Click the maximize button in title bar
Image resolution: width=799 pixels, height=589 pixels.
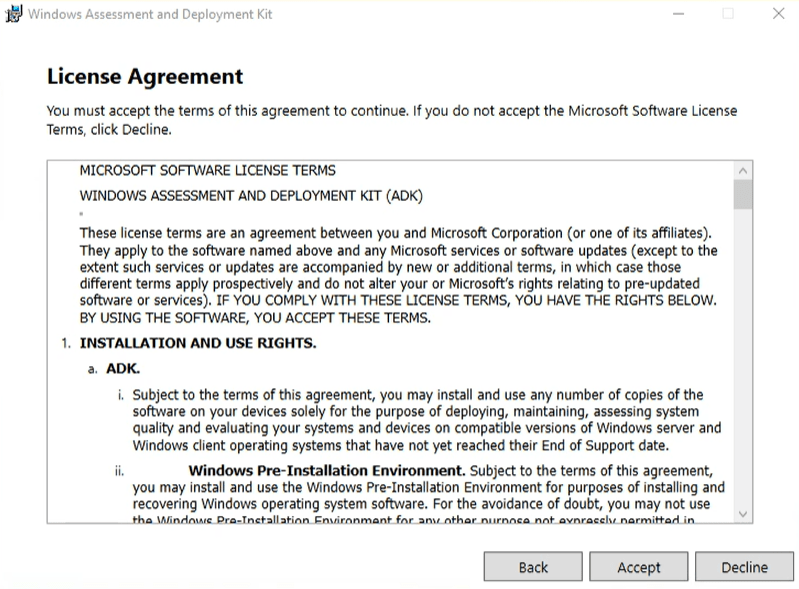(x=728, y=14)
